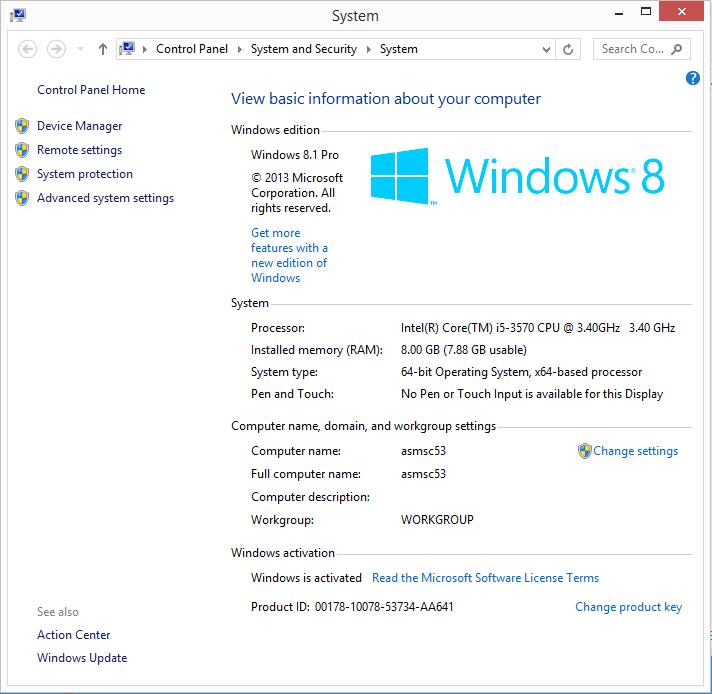This screenshot has width=712, height=694.
Task: Open System protection
Action: (x=85, y=174)
